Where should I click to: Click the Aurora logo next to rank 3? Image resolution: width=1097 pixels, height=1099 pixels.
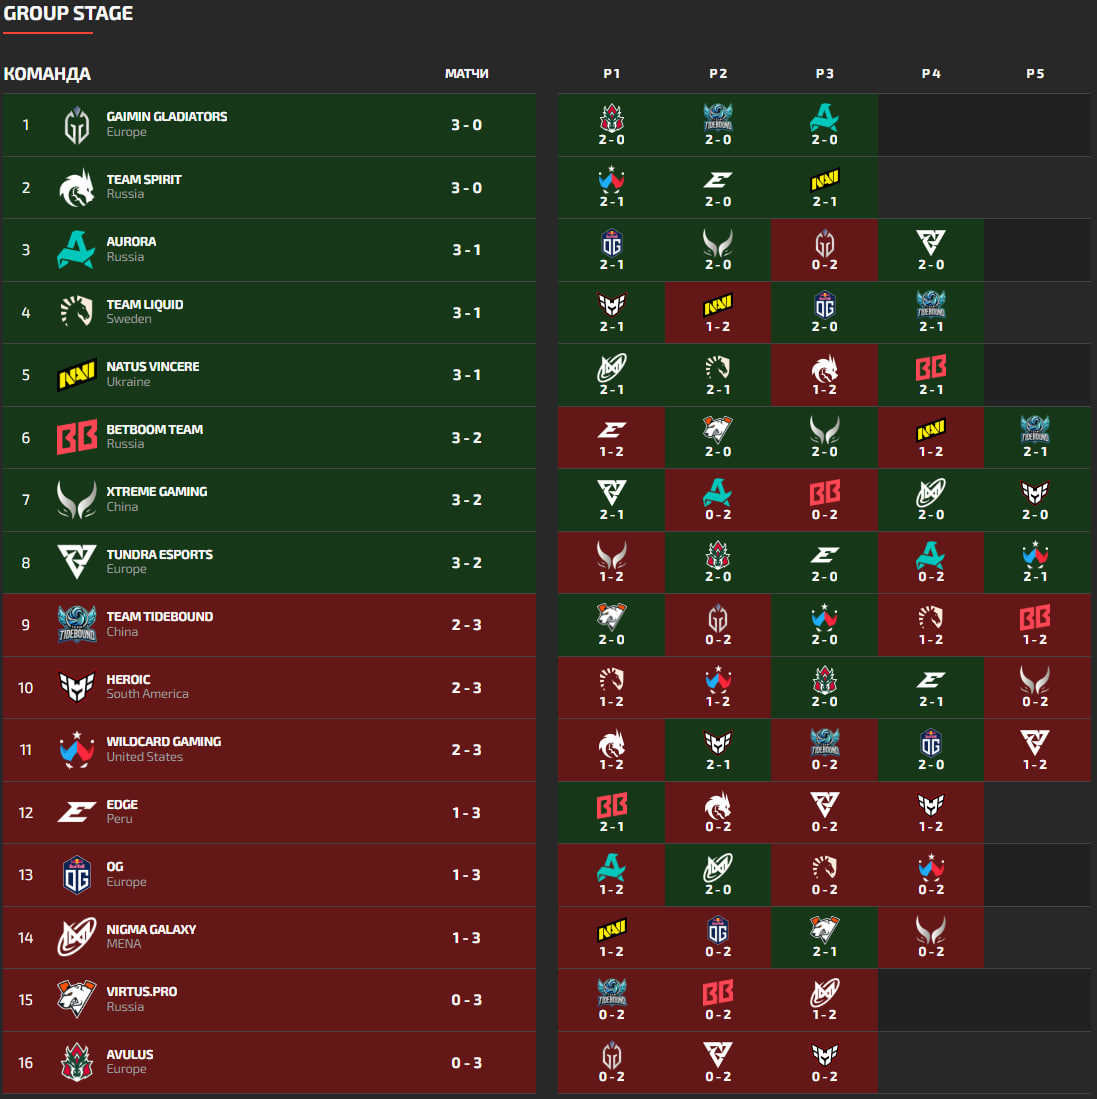tap(77, 250)
